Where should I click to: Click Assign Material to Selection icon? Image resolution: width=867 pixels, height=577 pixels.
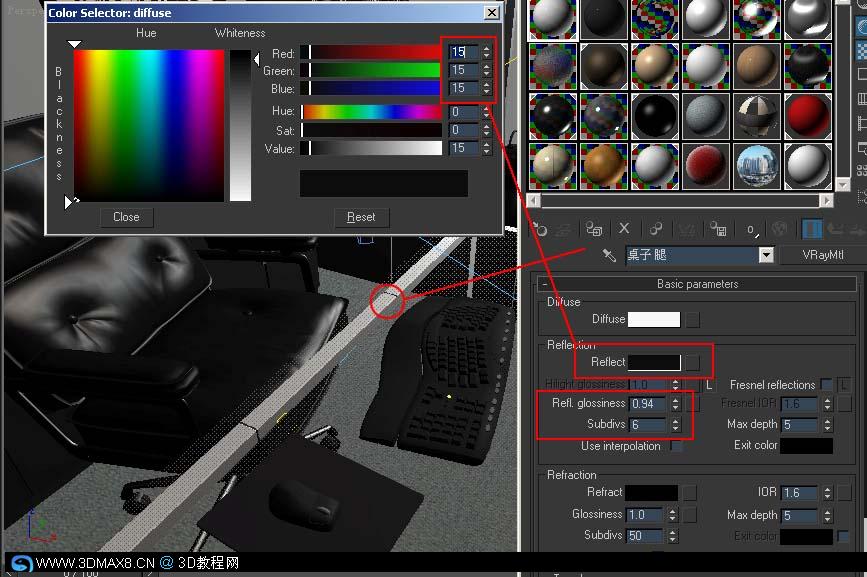pyautogui.click(x=594, y=229)
